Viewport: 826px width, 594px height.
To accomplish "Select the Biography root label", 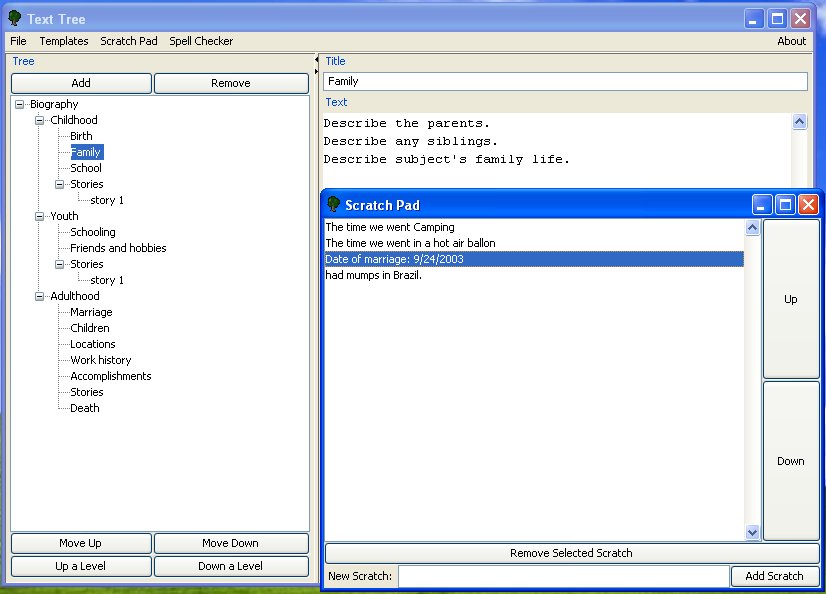I will (x=54, y=104).
